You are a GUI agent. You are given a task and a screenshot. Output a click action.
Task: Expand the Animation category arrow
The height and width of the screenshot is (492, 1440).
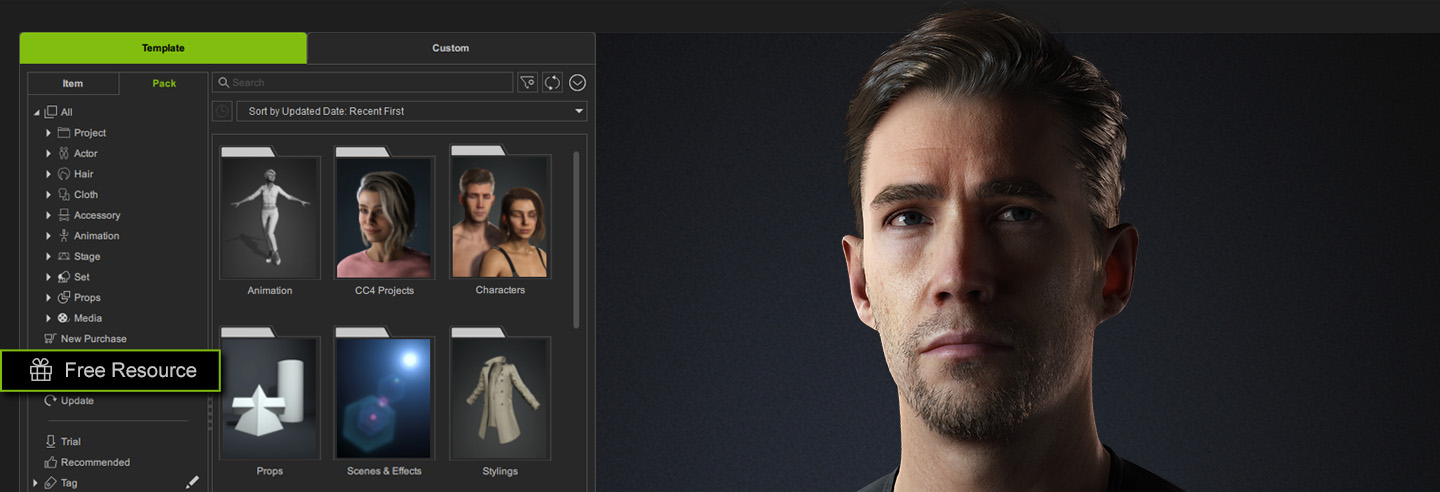point(48,236)
